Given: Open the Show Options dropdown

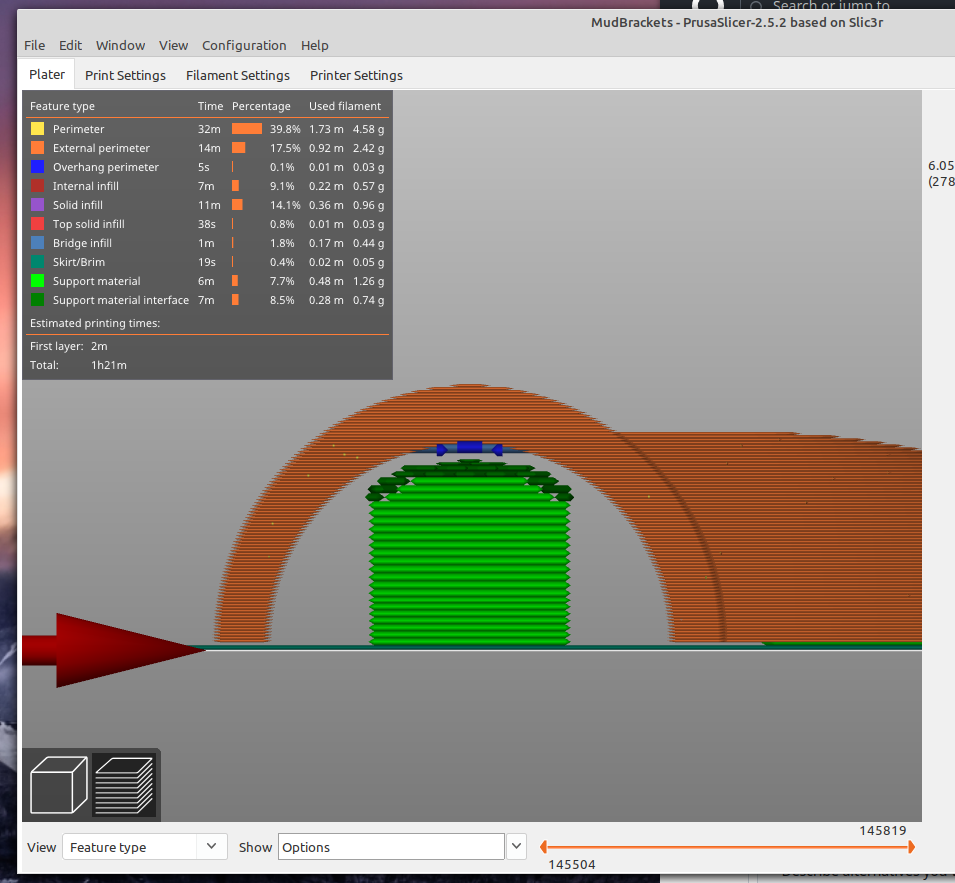Looking at the screenshot, I should pos(391,846).
